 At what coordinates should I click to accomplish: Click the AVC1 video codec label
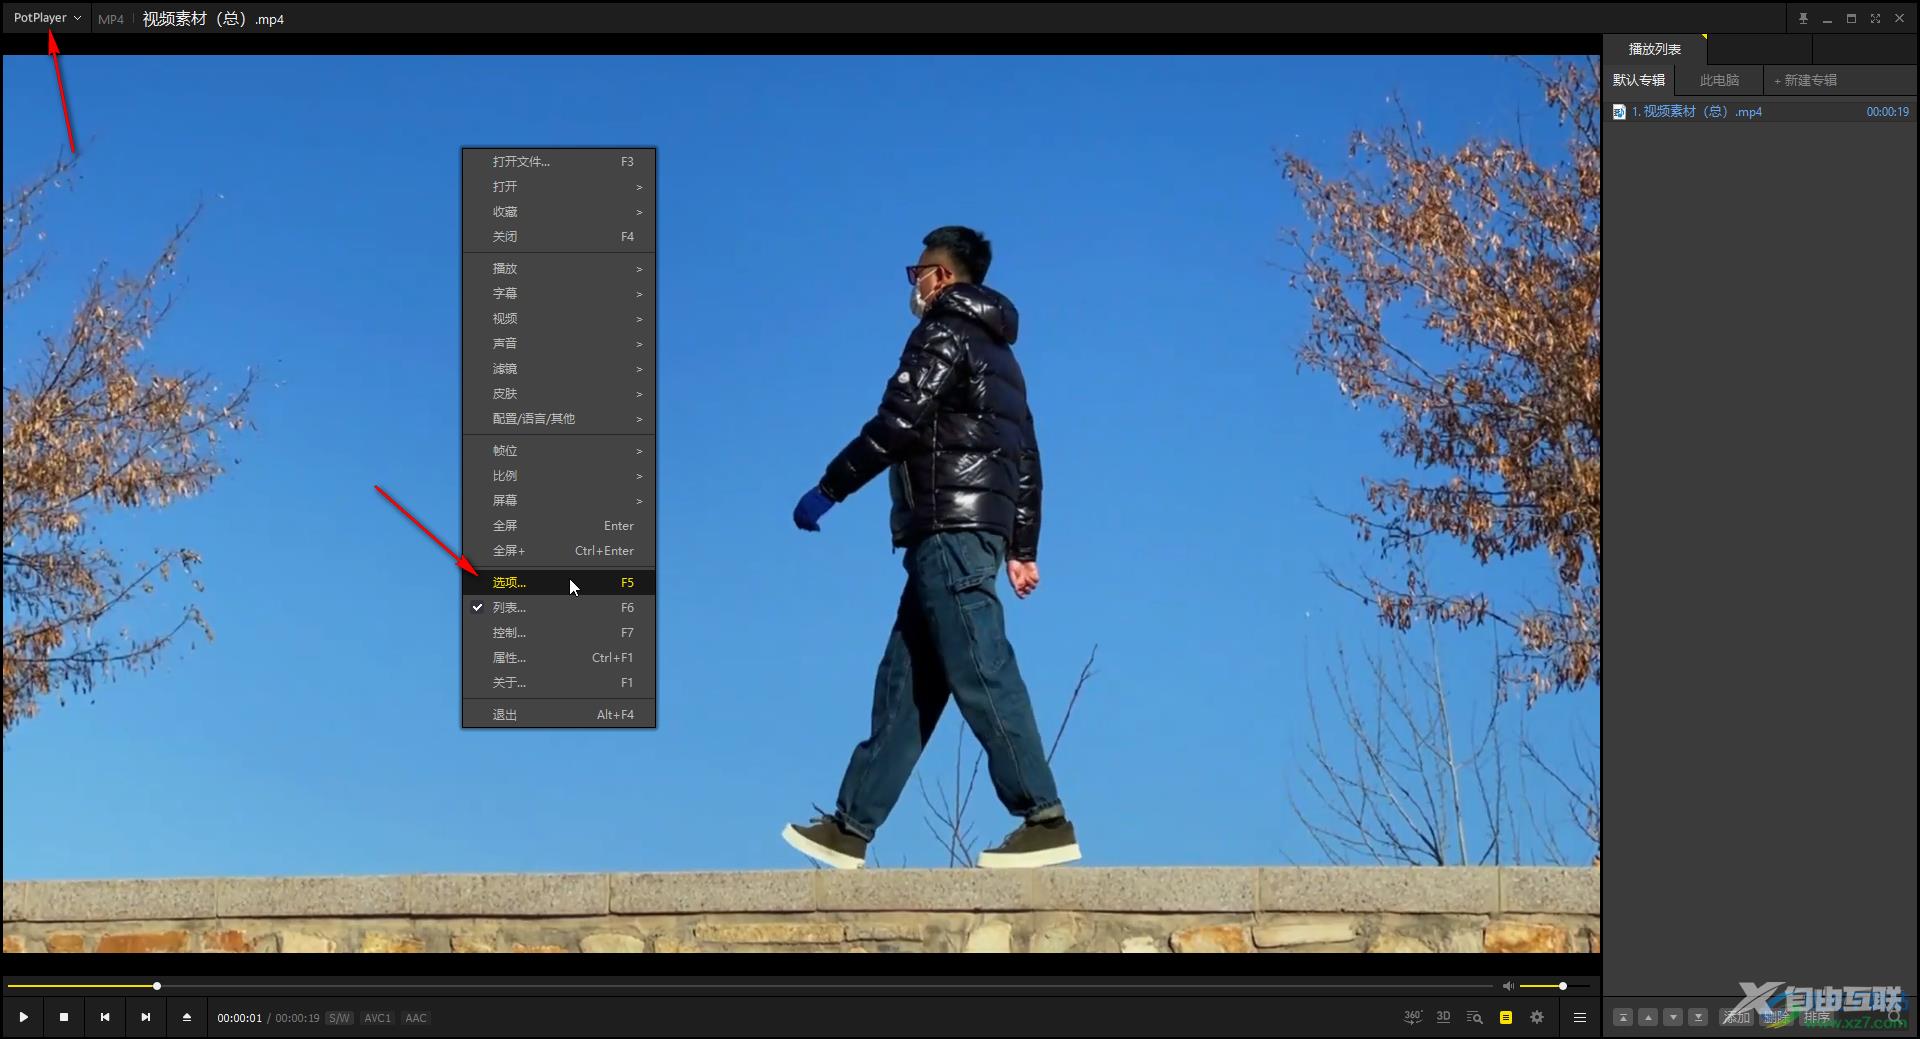(x=377, y=1018)
